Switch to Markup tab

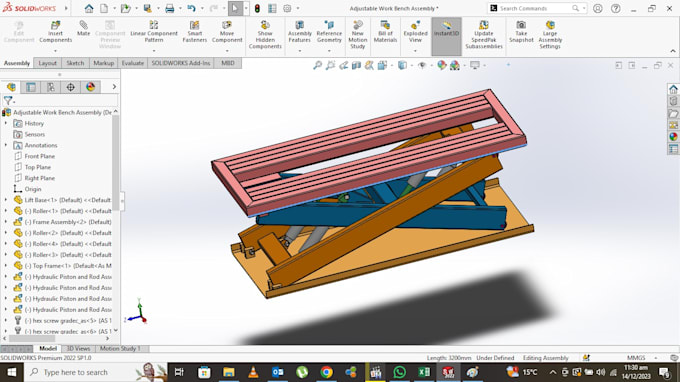coord(103,63)
